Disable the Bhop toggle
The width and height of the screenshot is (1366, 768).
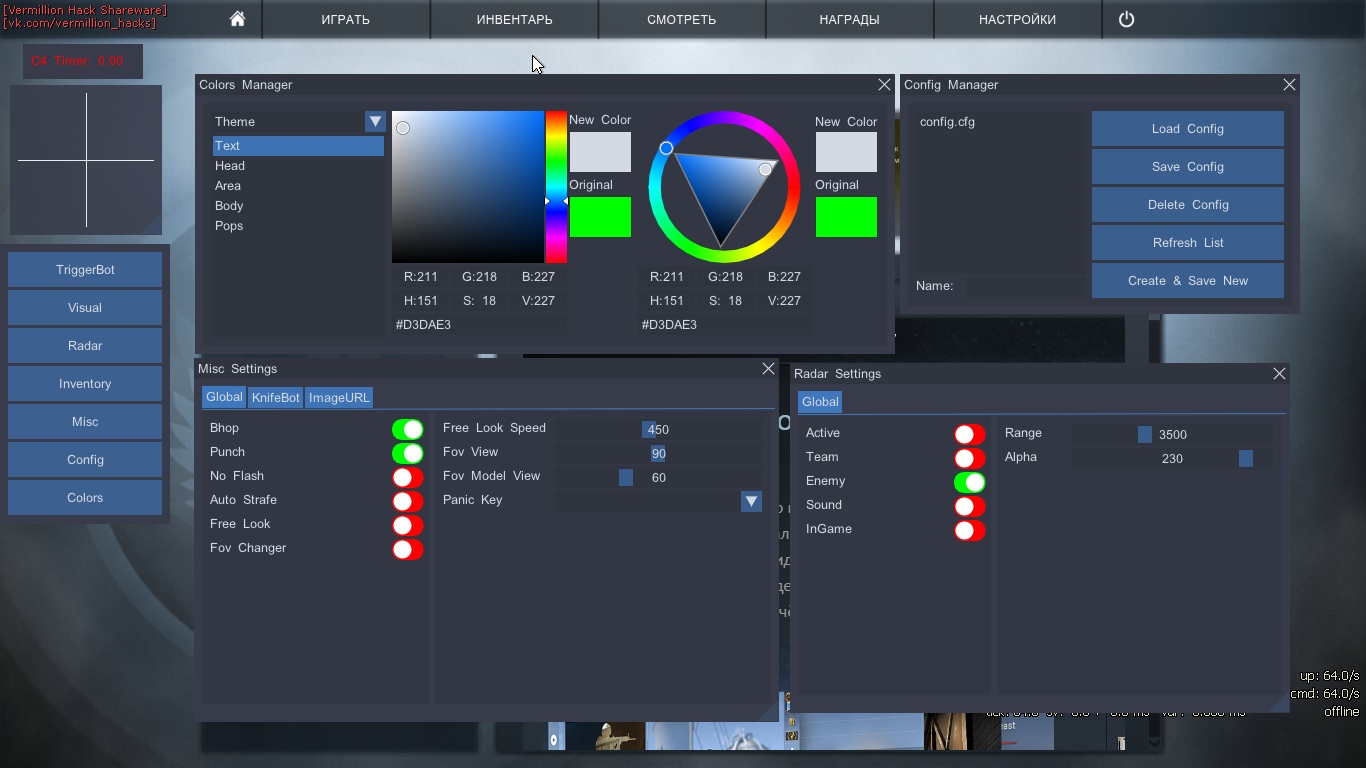point(407,429)
